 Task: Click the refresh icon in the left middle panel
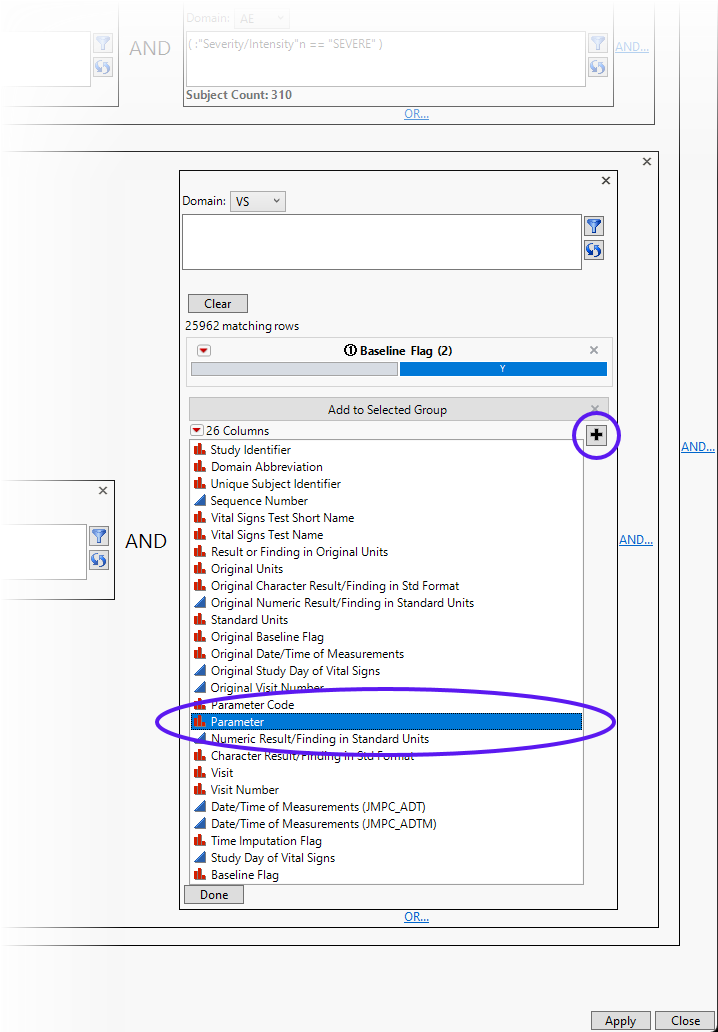(99, 560)
